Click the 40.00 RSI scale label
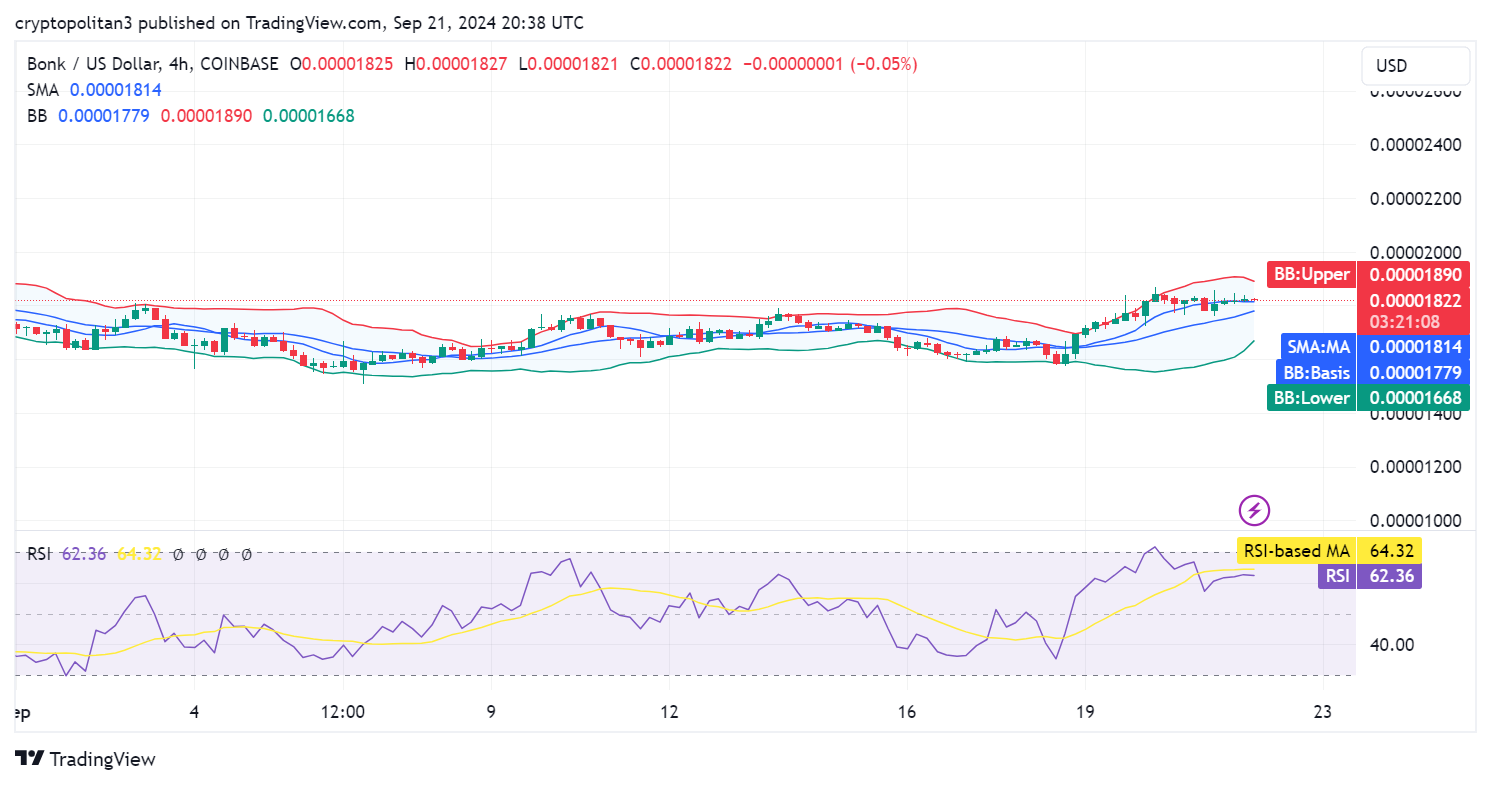This screenshot has height=785, width=1491. tap(1393, 645)
